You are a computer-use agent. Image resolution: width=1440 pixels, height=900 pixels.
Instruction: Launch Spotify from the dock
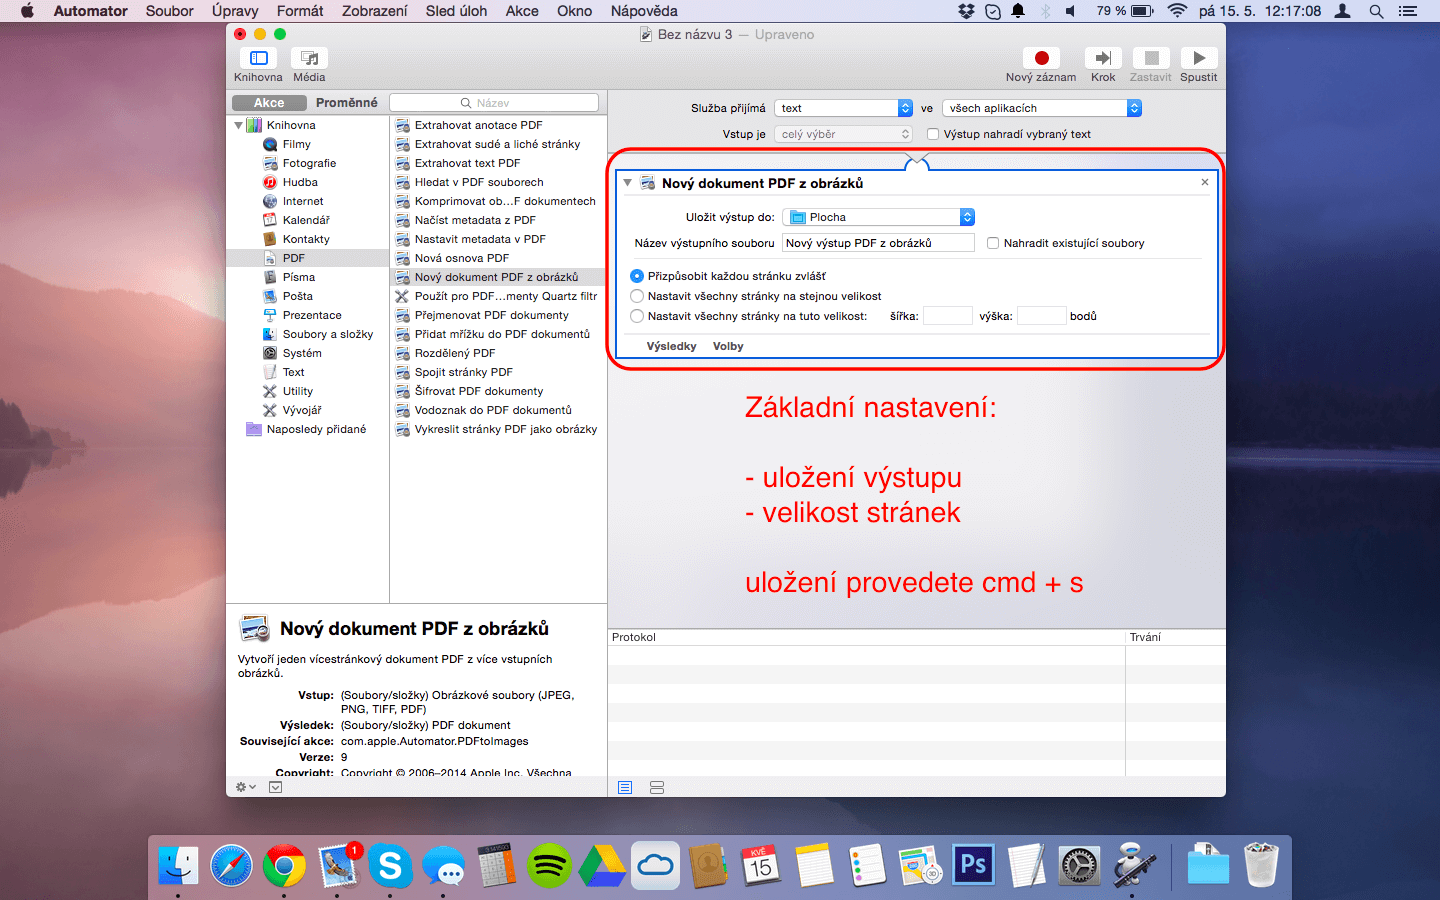549,865
